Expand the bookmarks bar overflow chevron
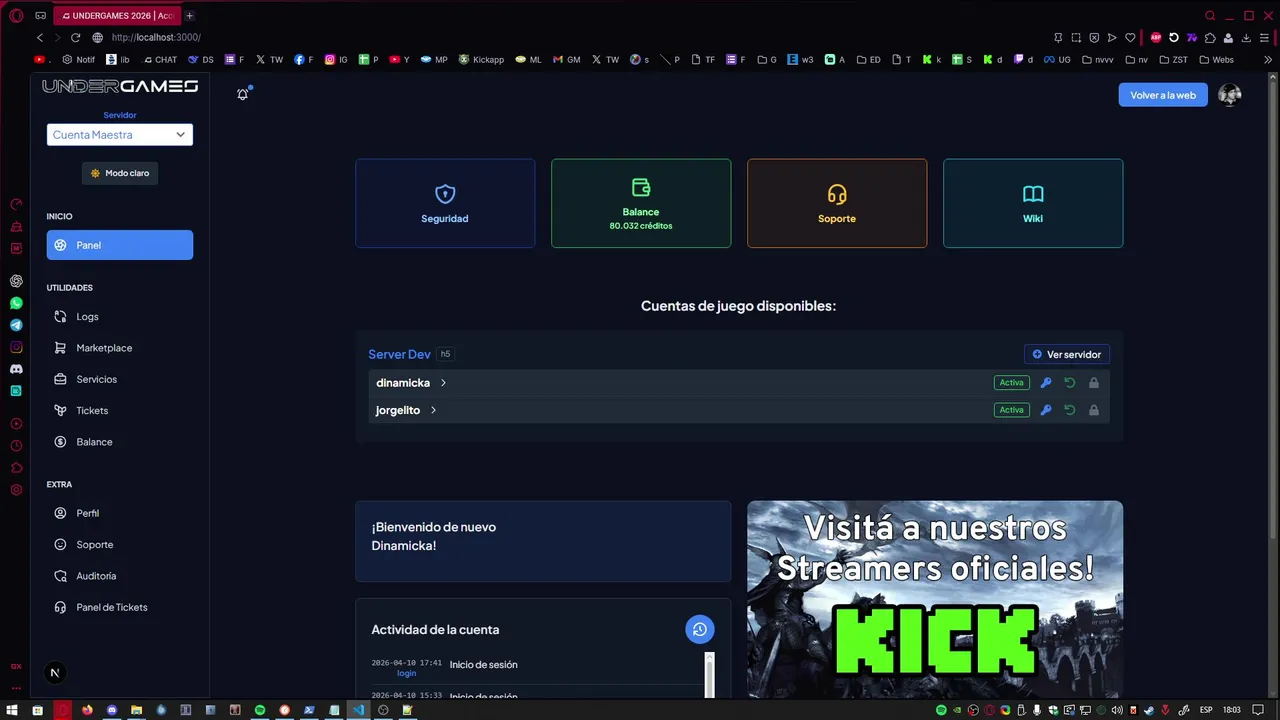Viewport: 1280px width, 720px height. tap(1268, 59)
